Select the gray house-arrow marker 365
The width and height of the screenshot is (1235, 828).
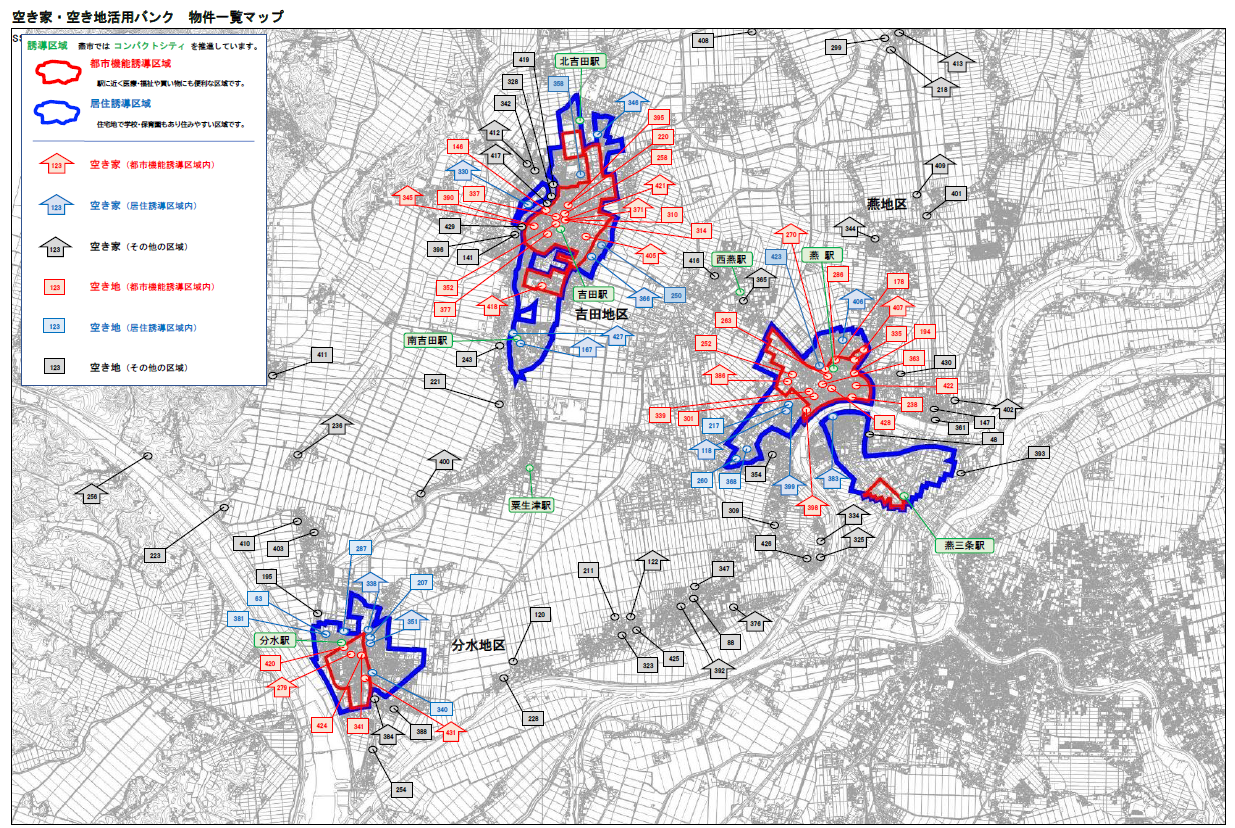coord(762,279)
